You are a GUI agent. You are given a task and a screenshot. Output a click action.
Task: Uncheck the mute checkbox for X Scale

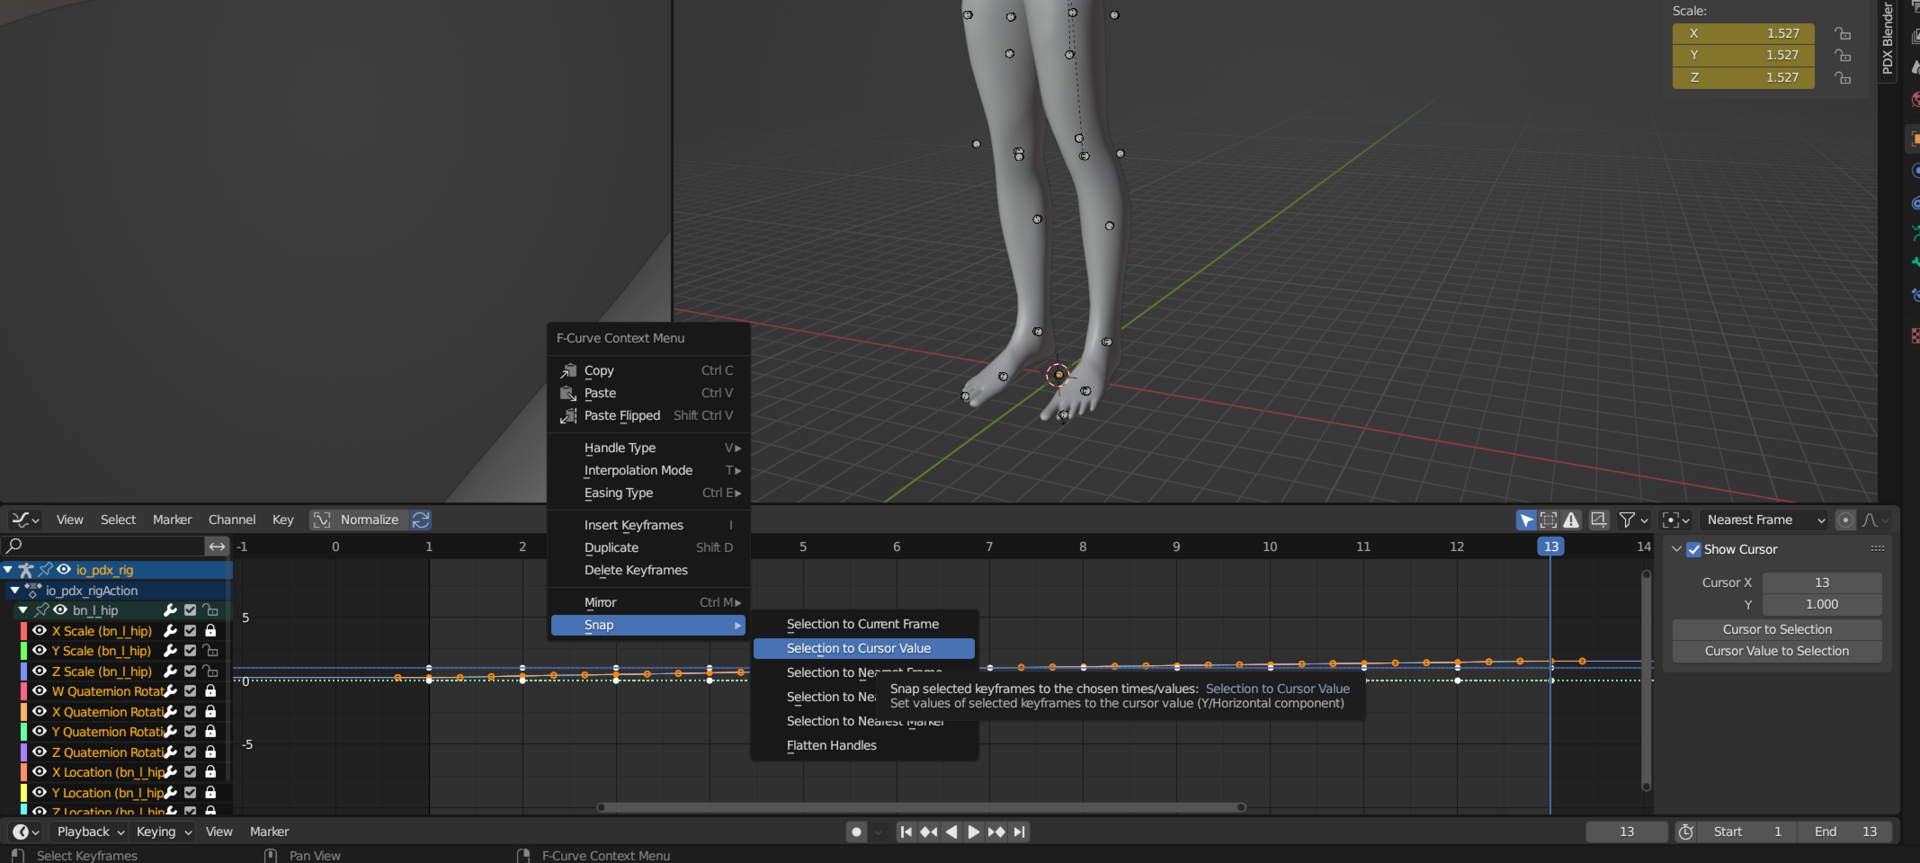[x=190, y=631]
